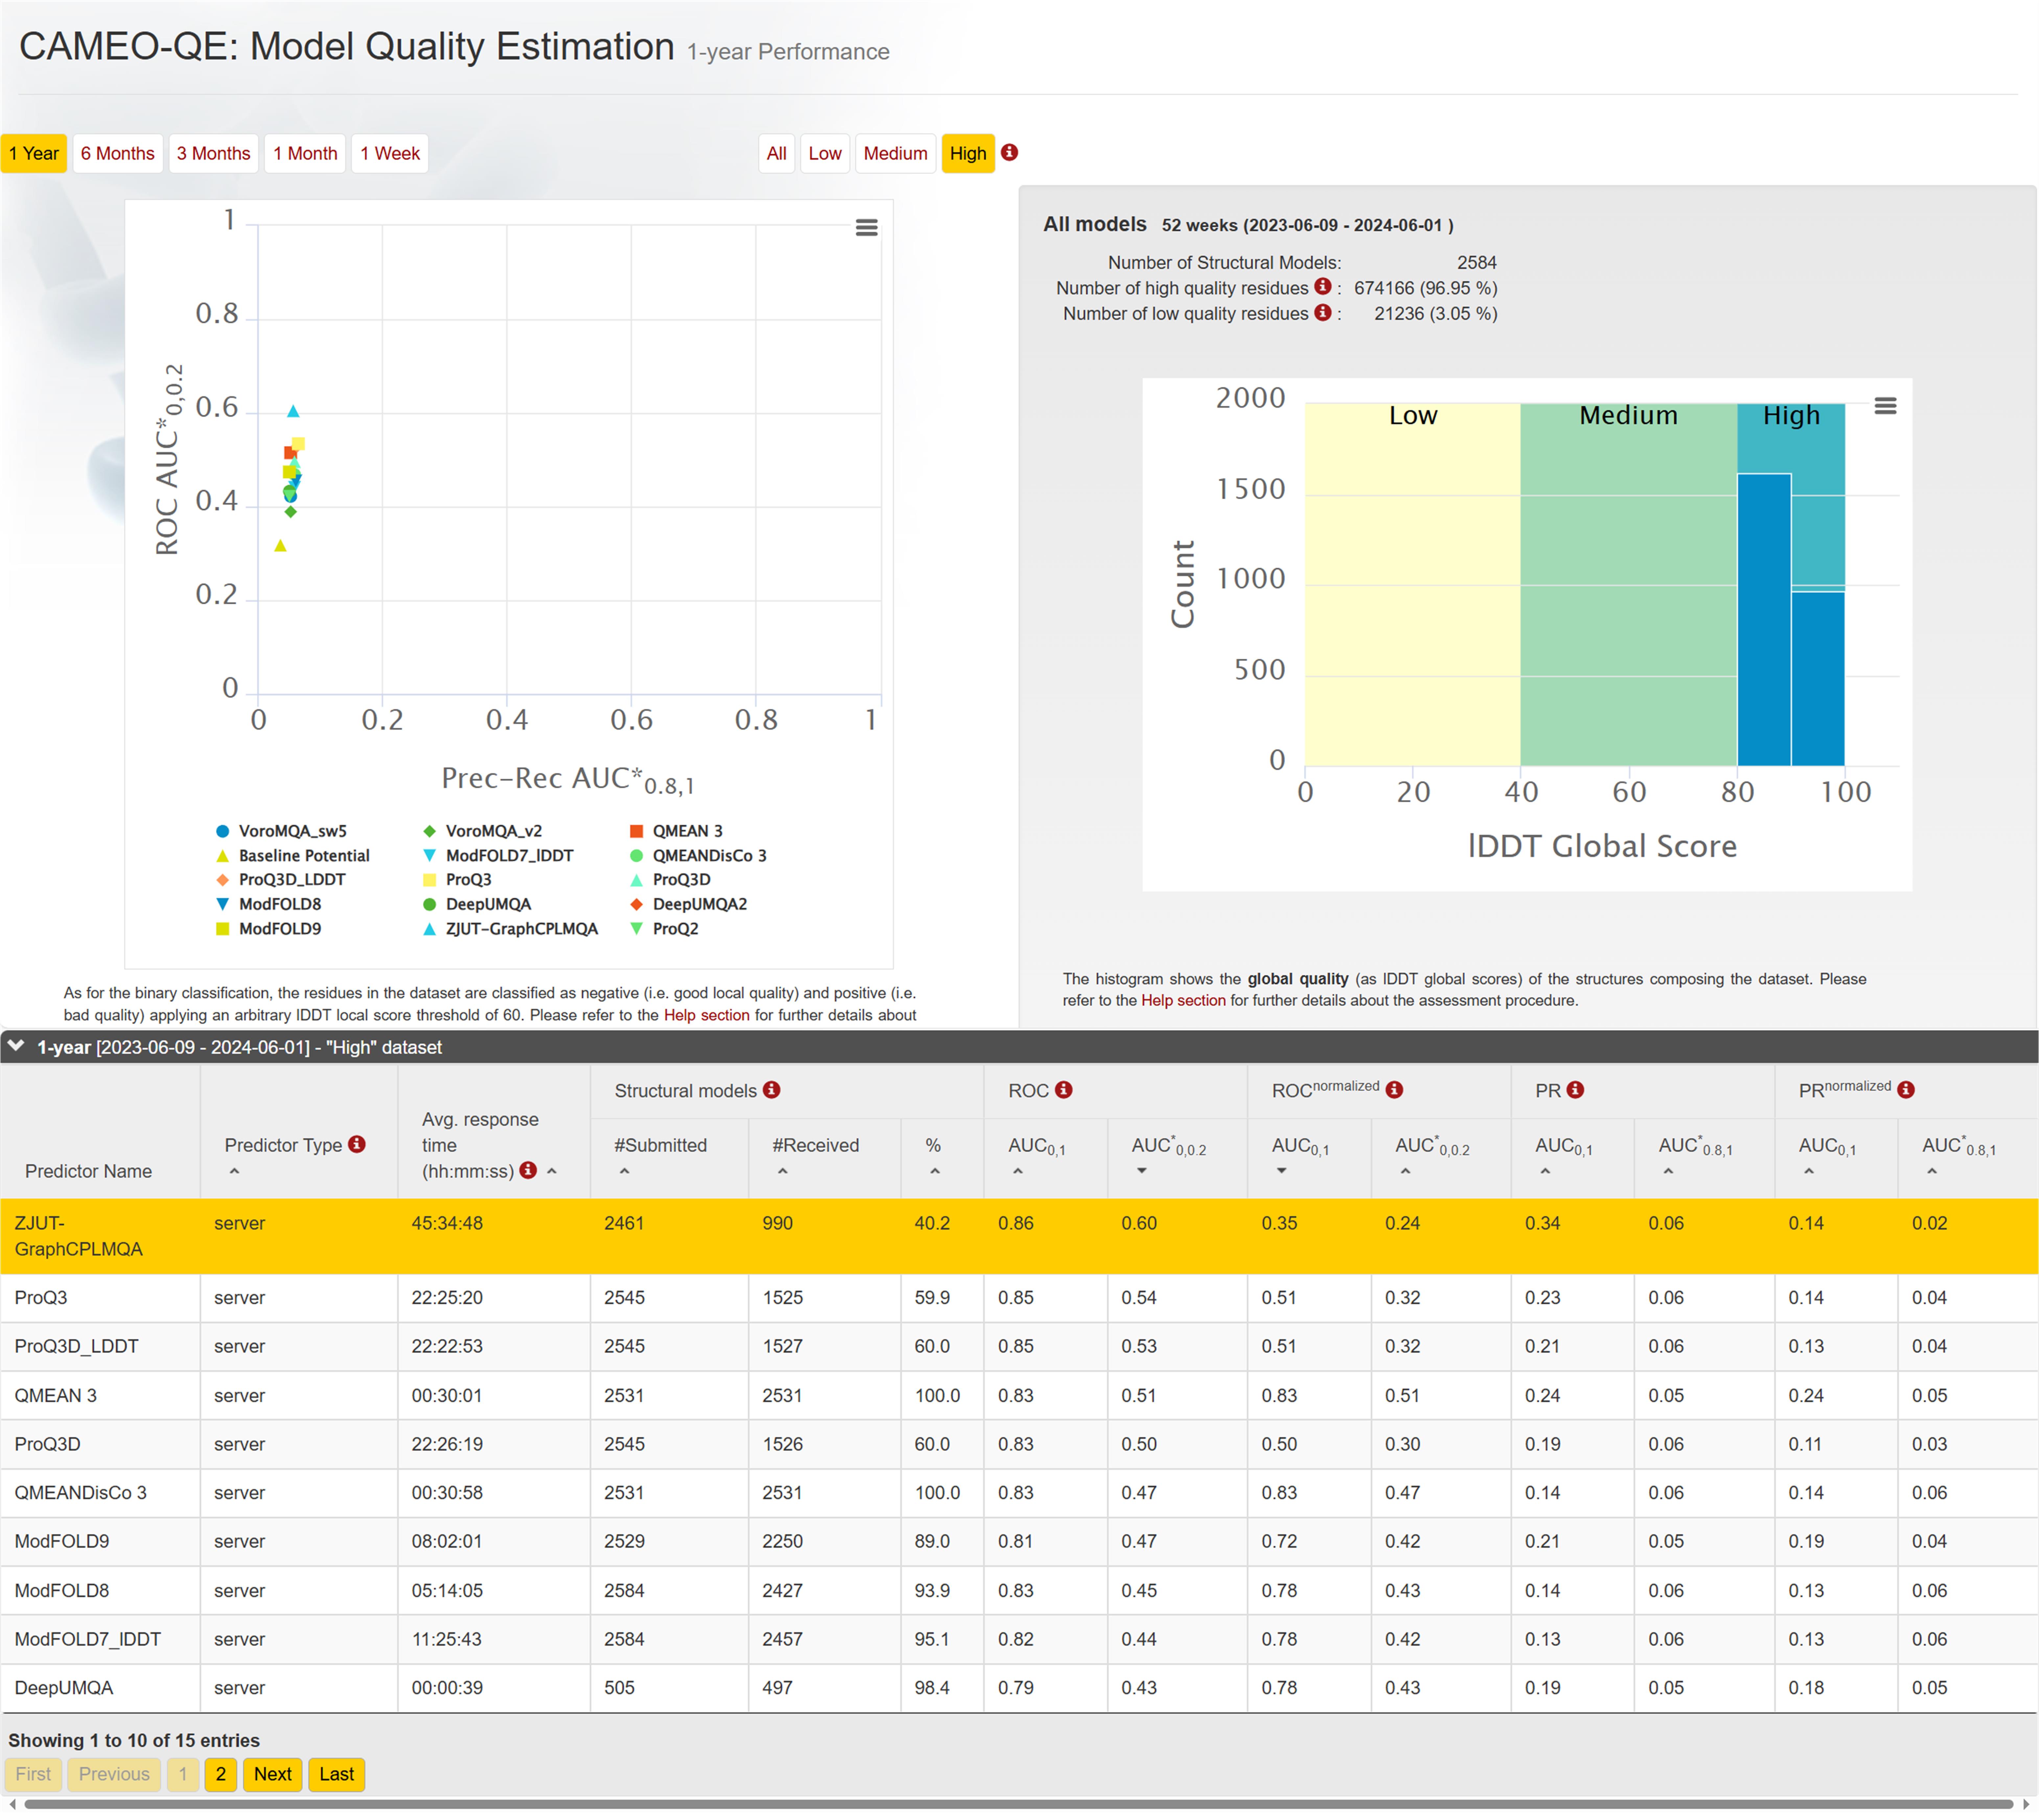Click ZJUT-GraphCPLMQA point in scatter plot

tap(293, 411)
